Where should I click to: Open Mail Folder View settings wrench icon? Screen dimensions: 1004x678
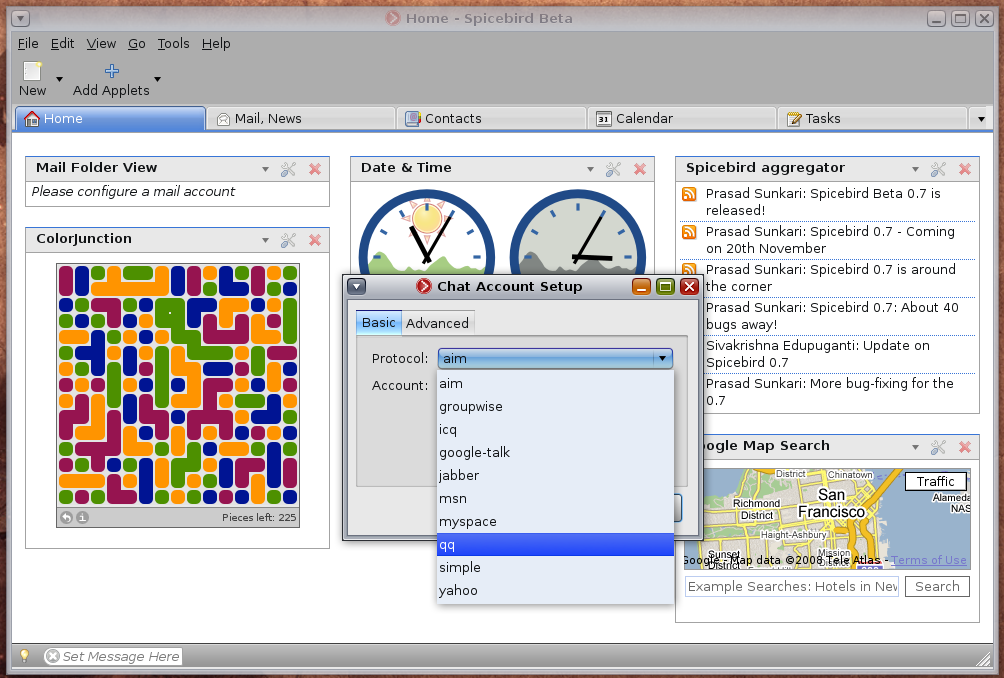click(x=288, y=169)
